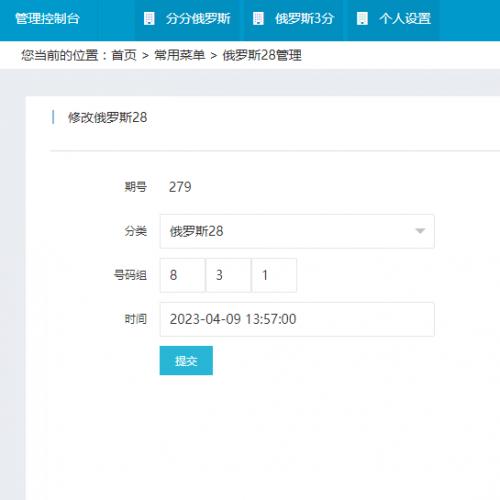Click the dropdown arrow in 分类 field

tap(420, 231)
